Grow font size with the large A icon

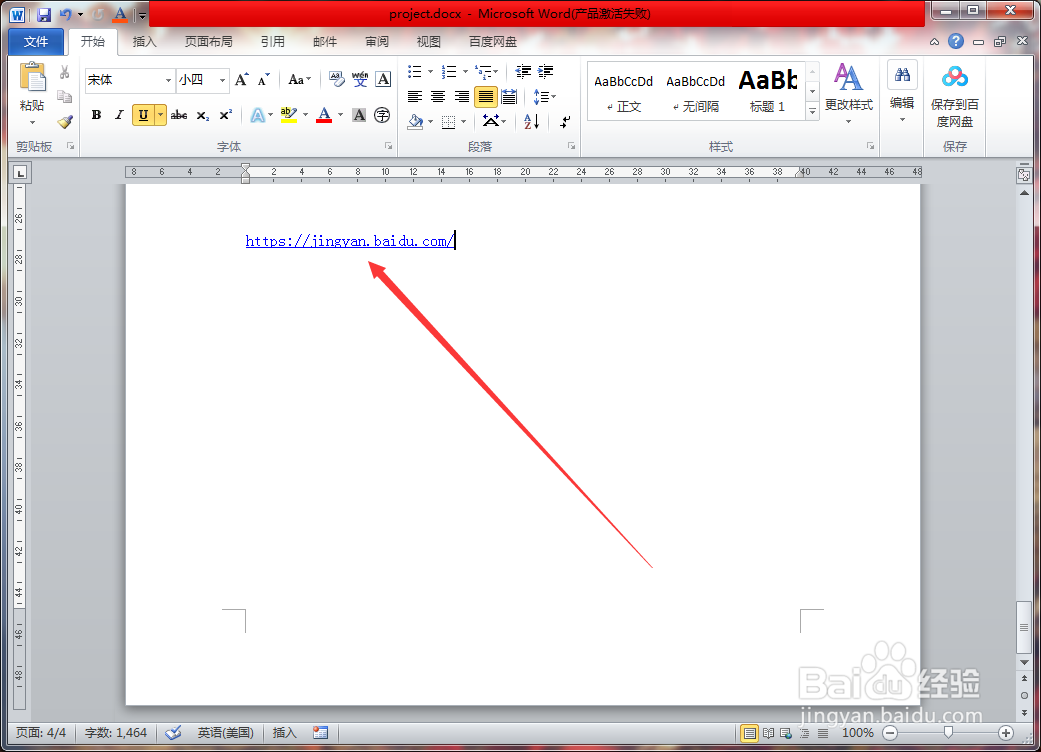pyautogui.click(x=242, y=80)
